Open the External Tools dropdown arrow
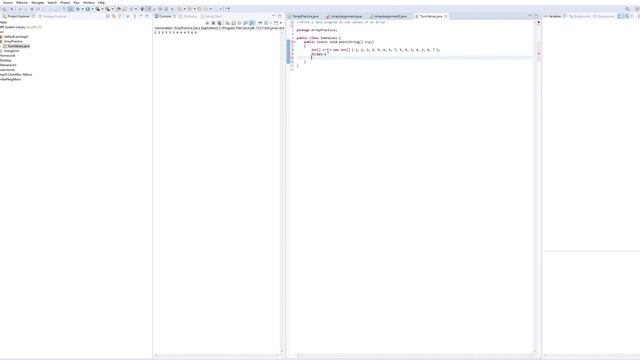This screenshot has height=360, width=640. coord(112,9)
